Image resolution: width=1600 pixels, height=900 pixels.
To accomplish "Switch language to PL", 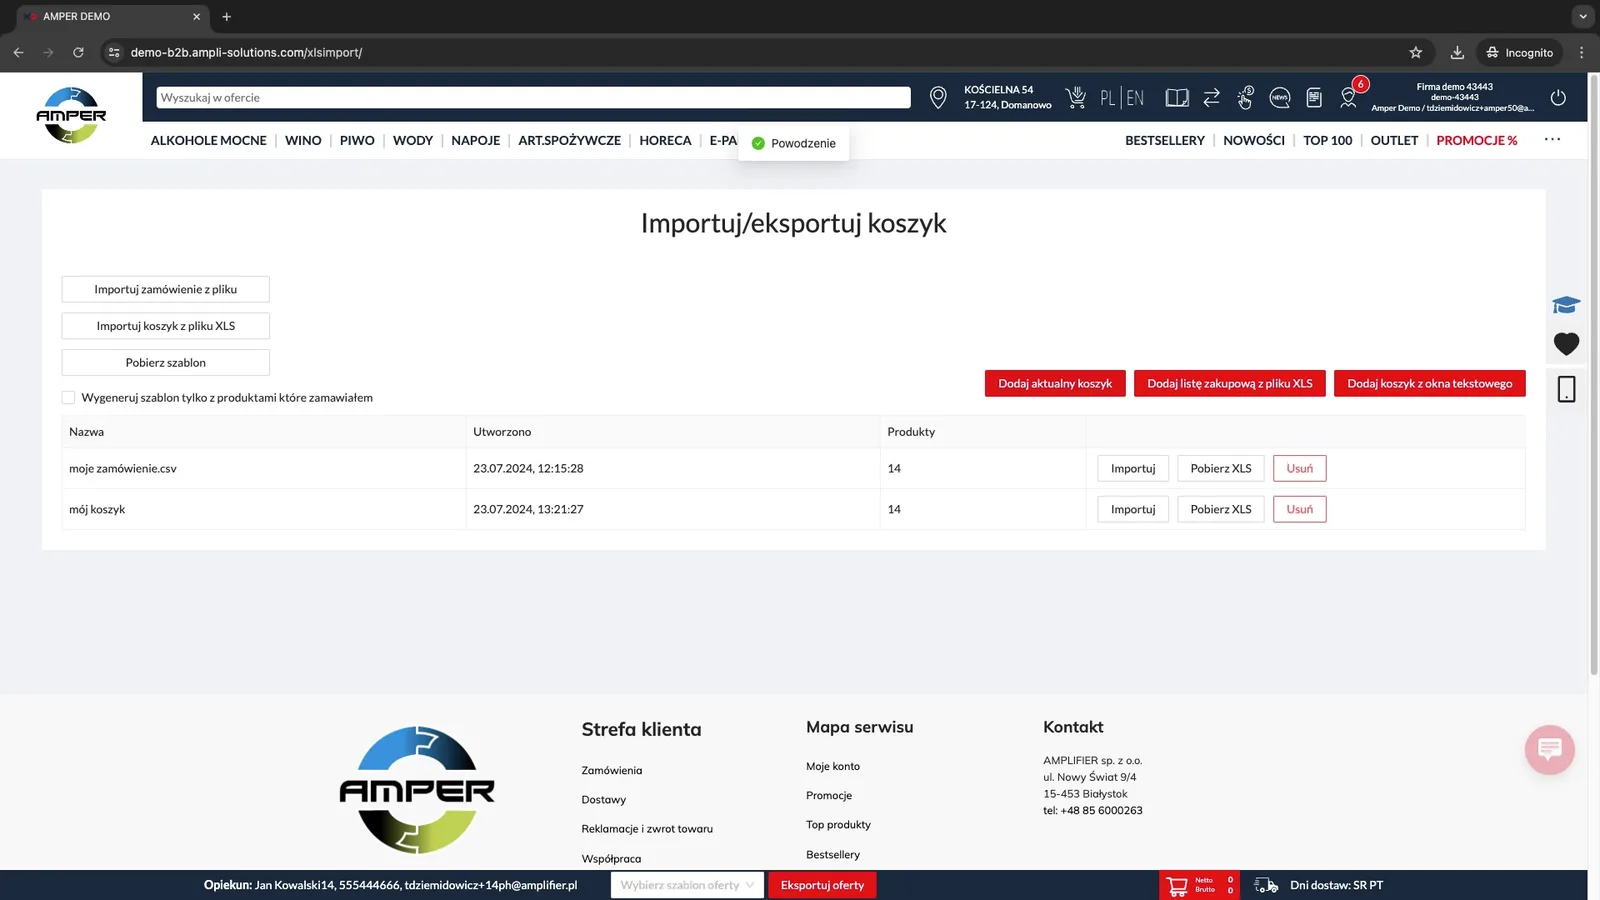I will pyautogui.click(x=1107, y=98).
